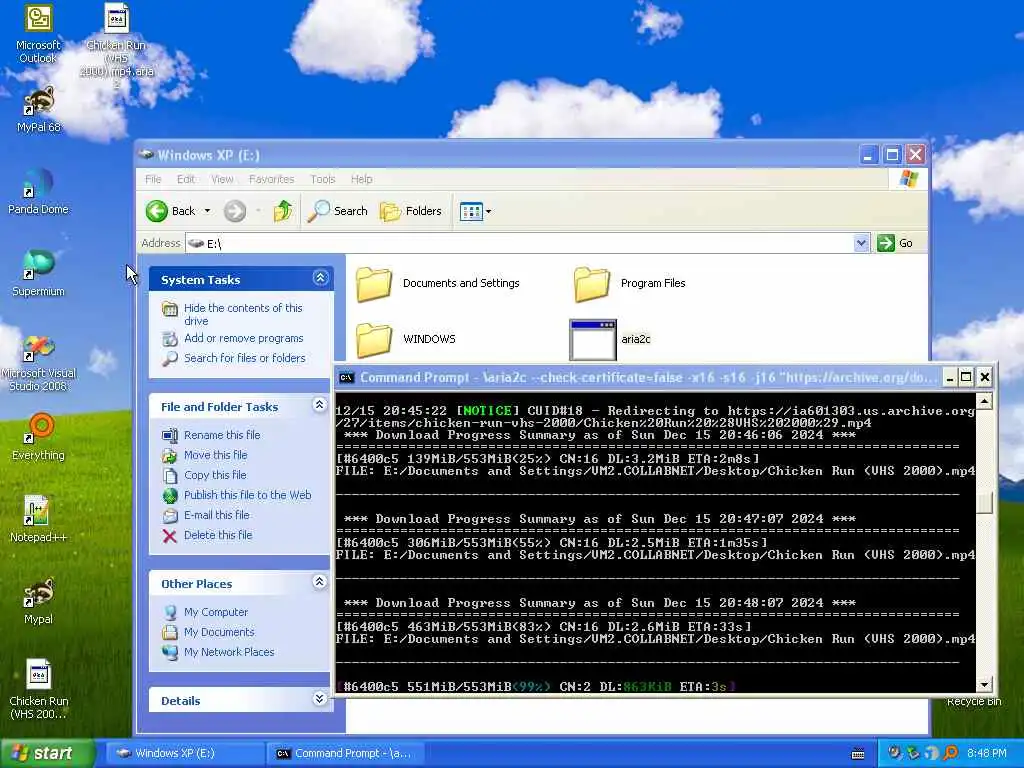
Task: Launch the MyPal 68 desktop shortcut
Action: [38, 109]
